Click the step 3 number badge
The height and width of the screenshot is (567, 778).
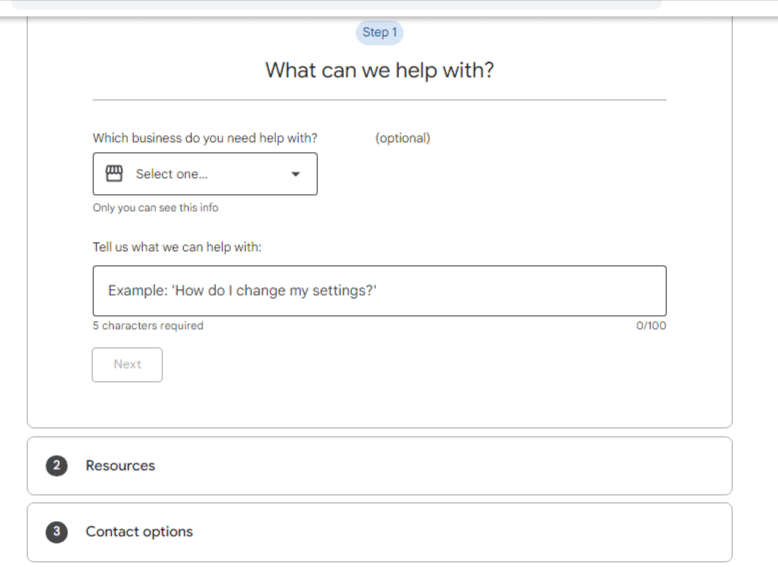pos(57,532)
